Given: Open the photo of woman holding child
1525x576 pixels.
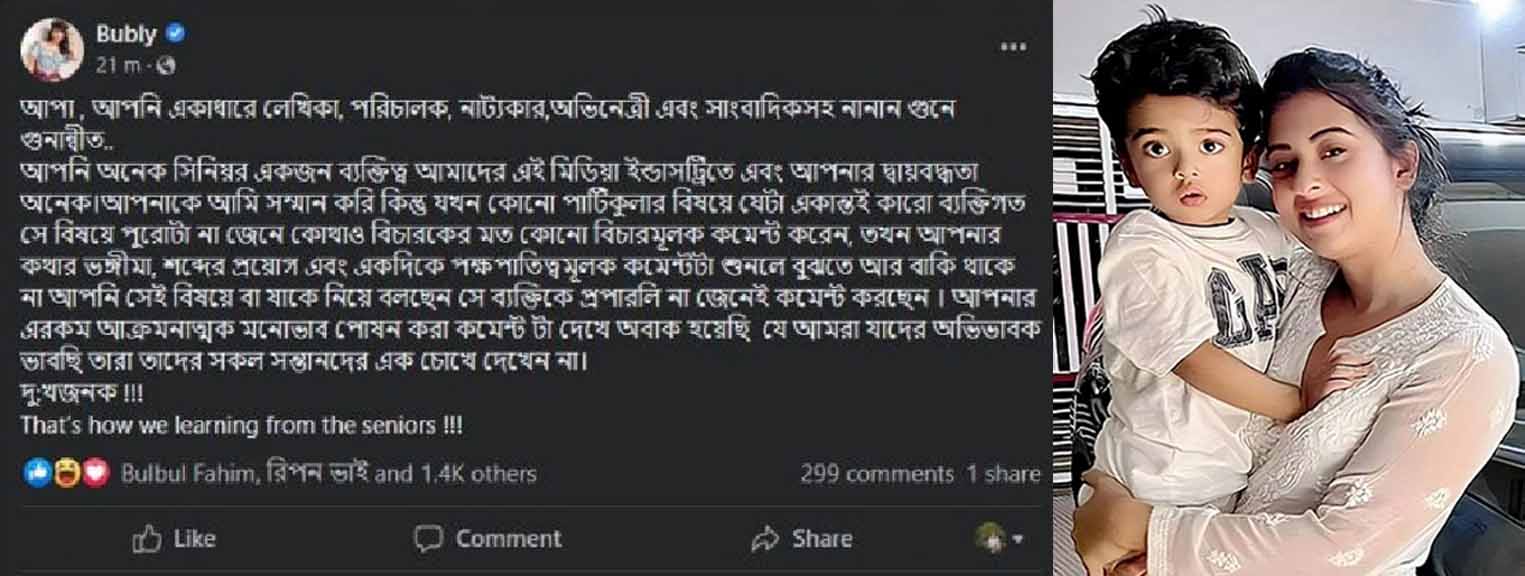Looking at the screenshot, I should (1288, 288).
